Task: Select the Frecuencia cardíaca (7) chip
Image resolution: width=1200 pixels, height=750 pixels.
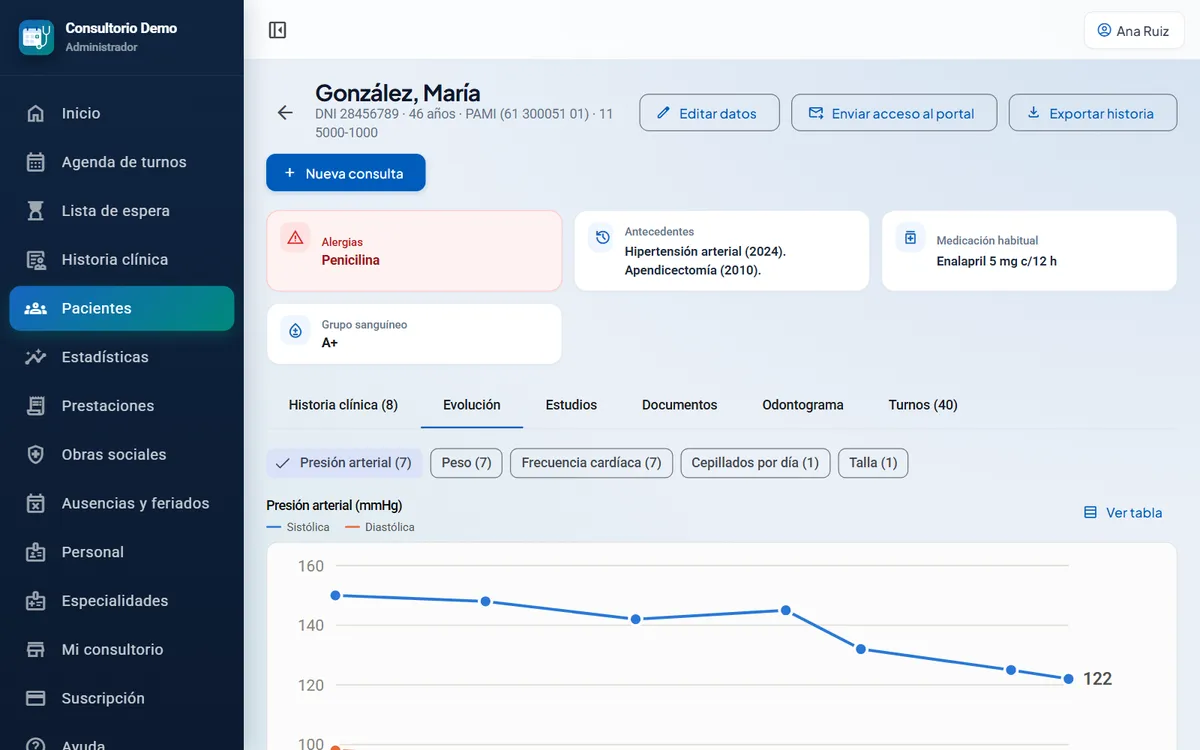Action: tap(591, 463)
